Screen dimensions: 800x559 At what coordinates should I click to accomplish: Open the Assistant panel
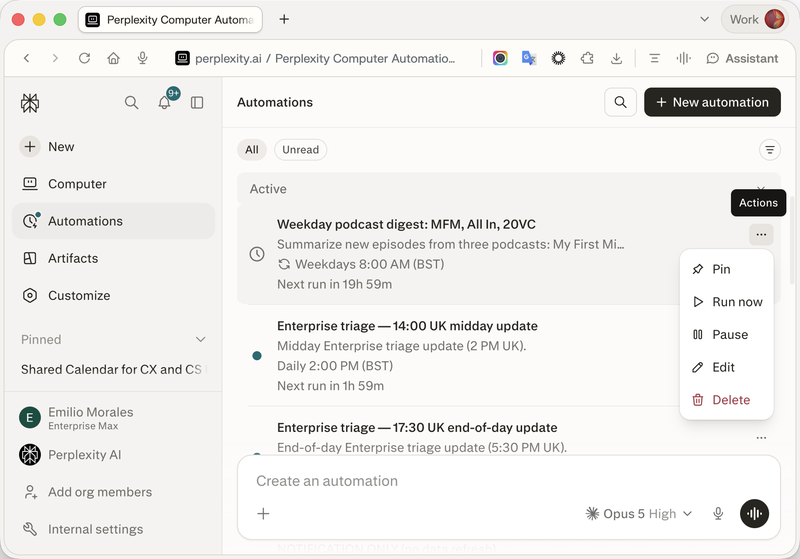click(742, 59)
